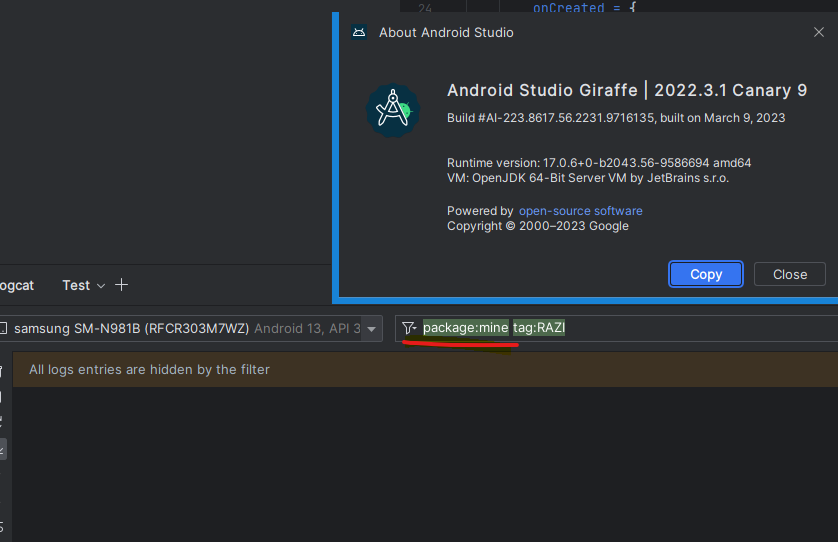Click the Close button in About dialog
The width and height of the screenshot is (838, 542).
click(x=789, y=274)
